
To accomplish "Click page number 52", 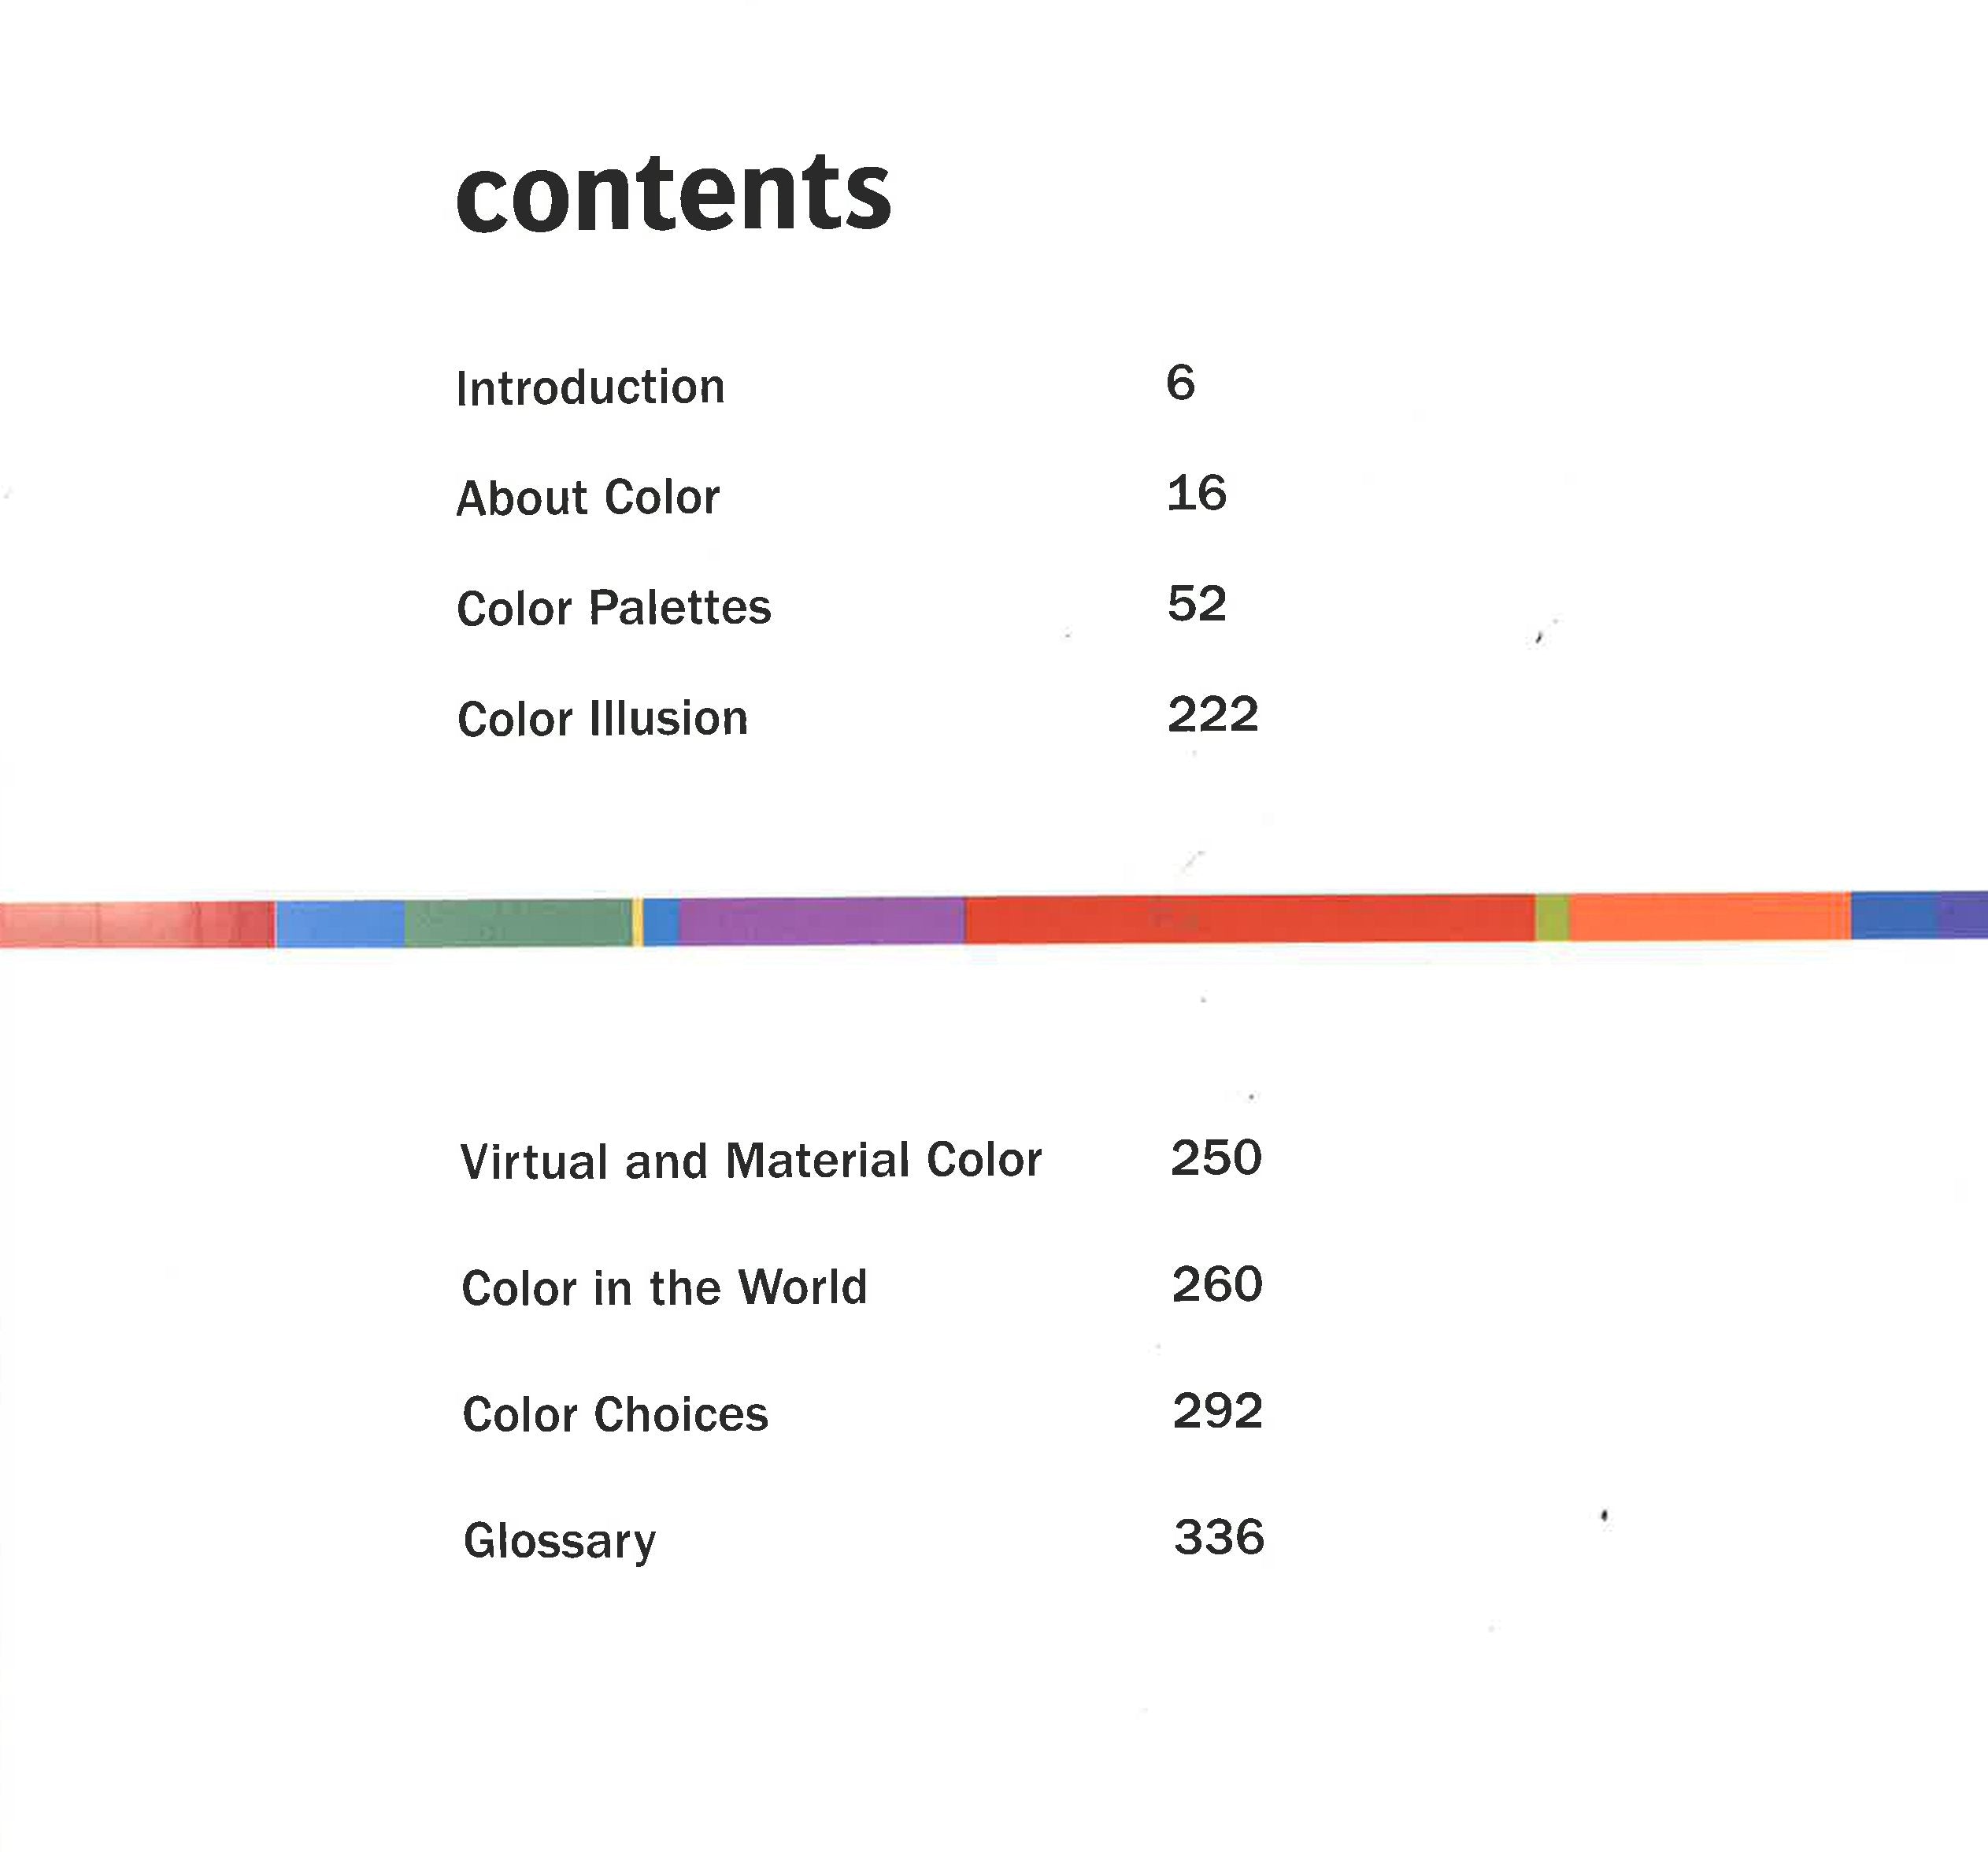I will click(1196, 605).
